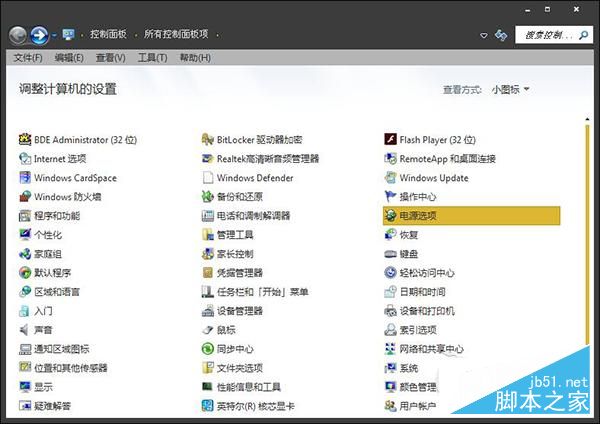Click the 家庭组 icon

25,254
